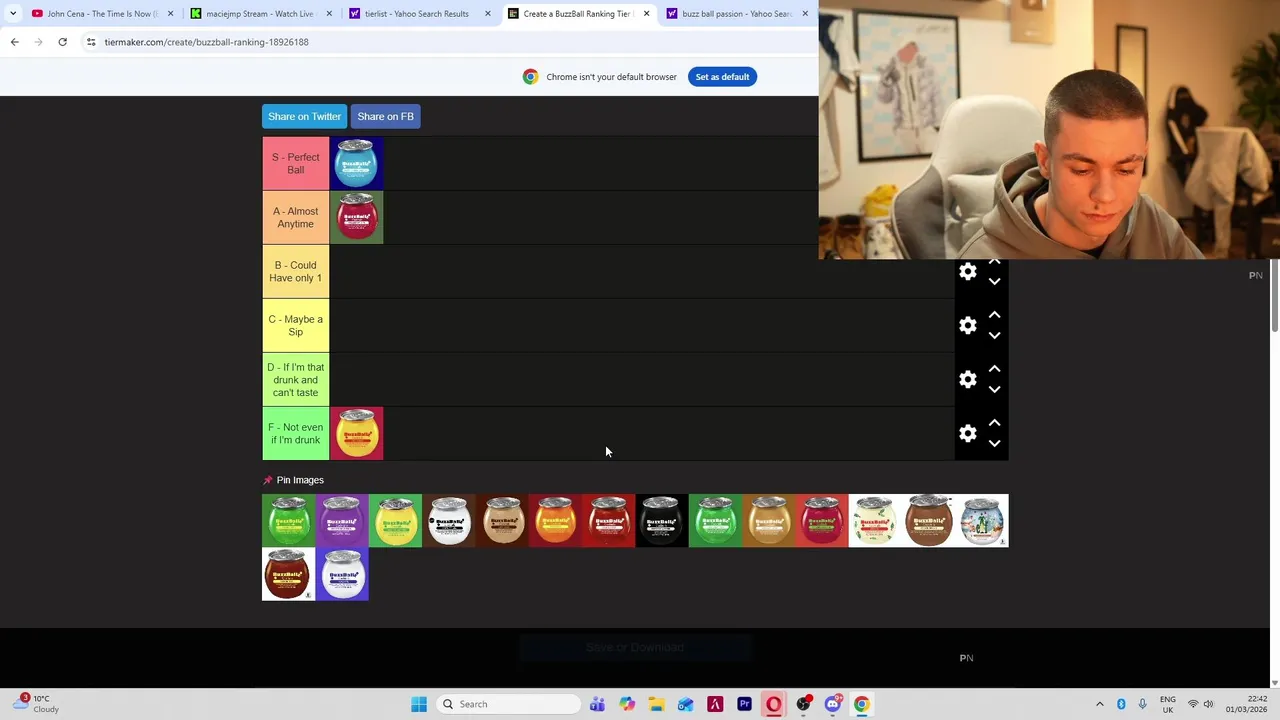Screen dimensions: 1280x720
Task: Pick blue BuzzBall in S tier
Action: [x=357, y=163]
